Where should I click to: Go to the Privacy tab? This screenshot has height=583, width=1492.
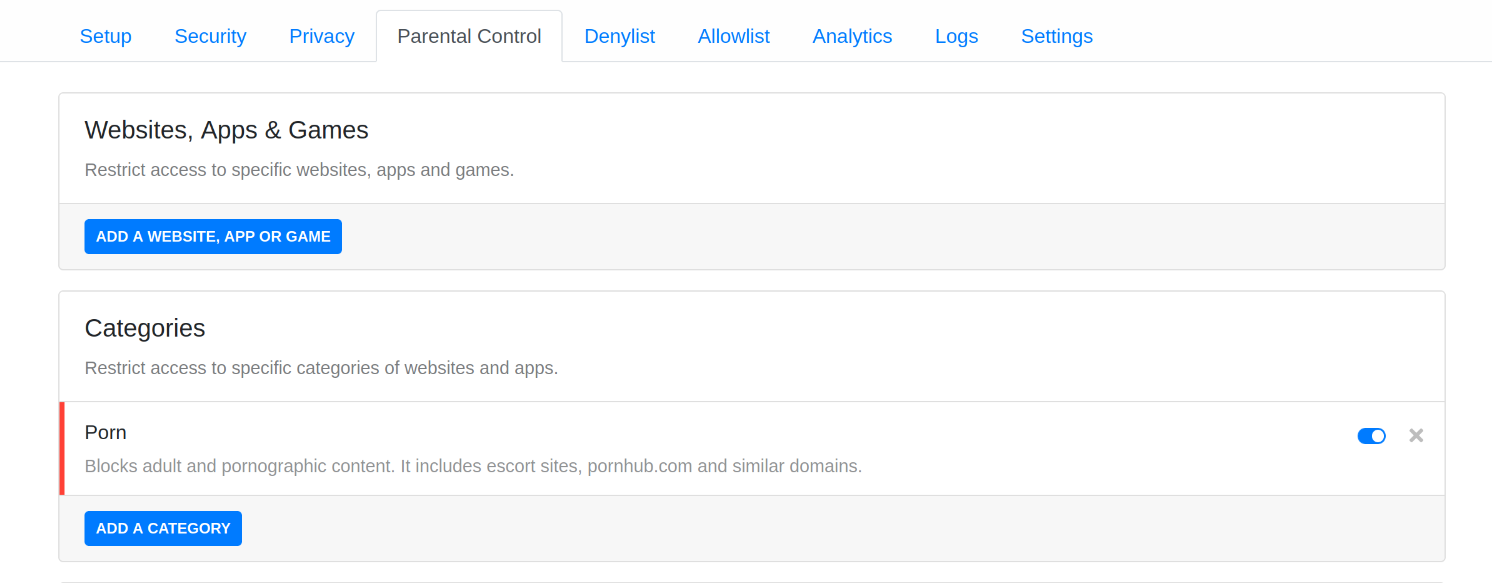pyautogui.click(x=322, y=36)
